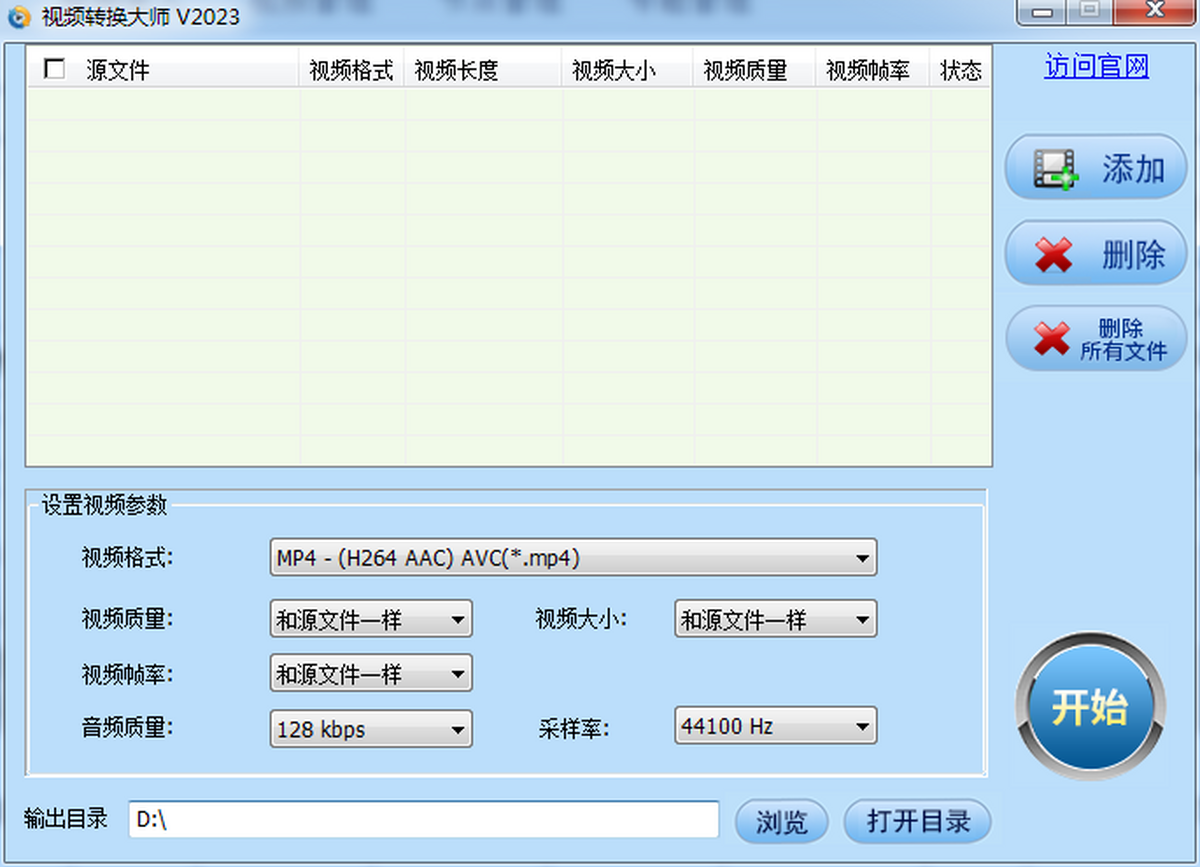Open the 访问官网 link
The height and width of the screenshot is (867, 1200).
[x=1097, y=67]
